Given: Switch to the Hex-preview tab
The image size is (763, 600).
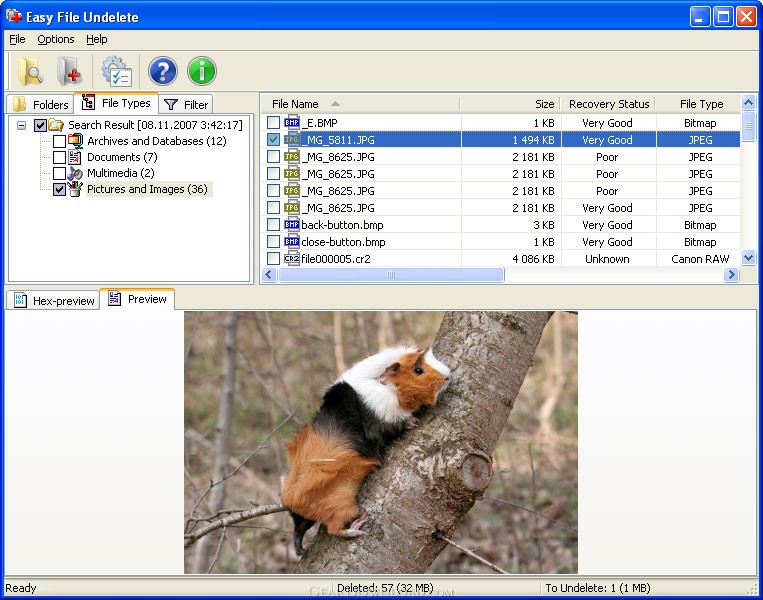Looking at the screenshot, I should [x=54, y=300].
